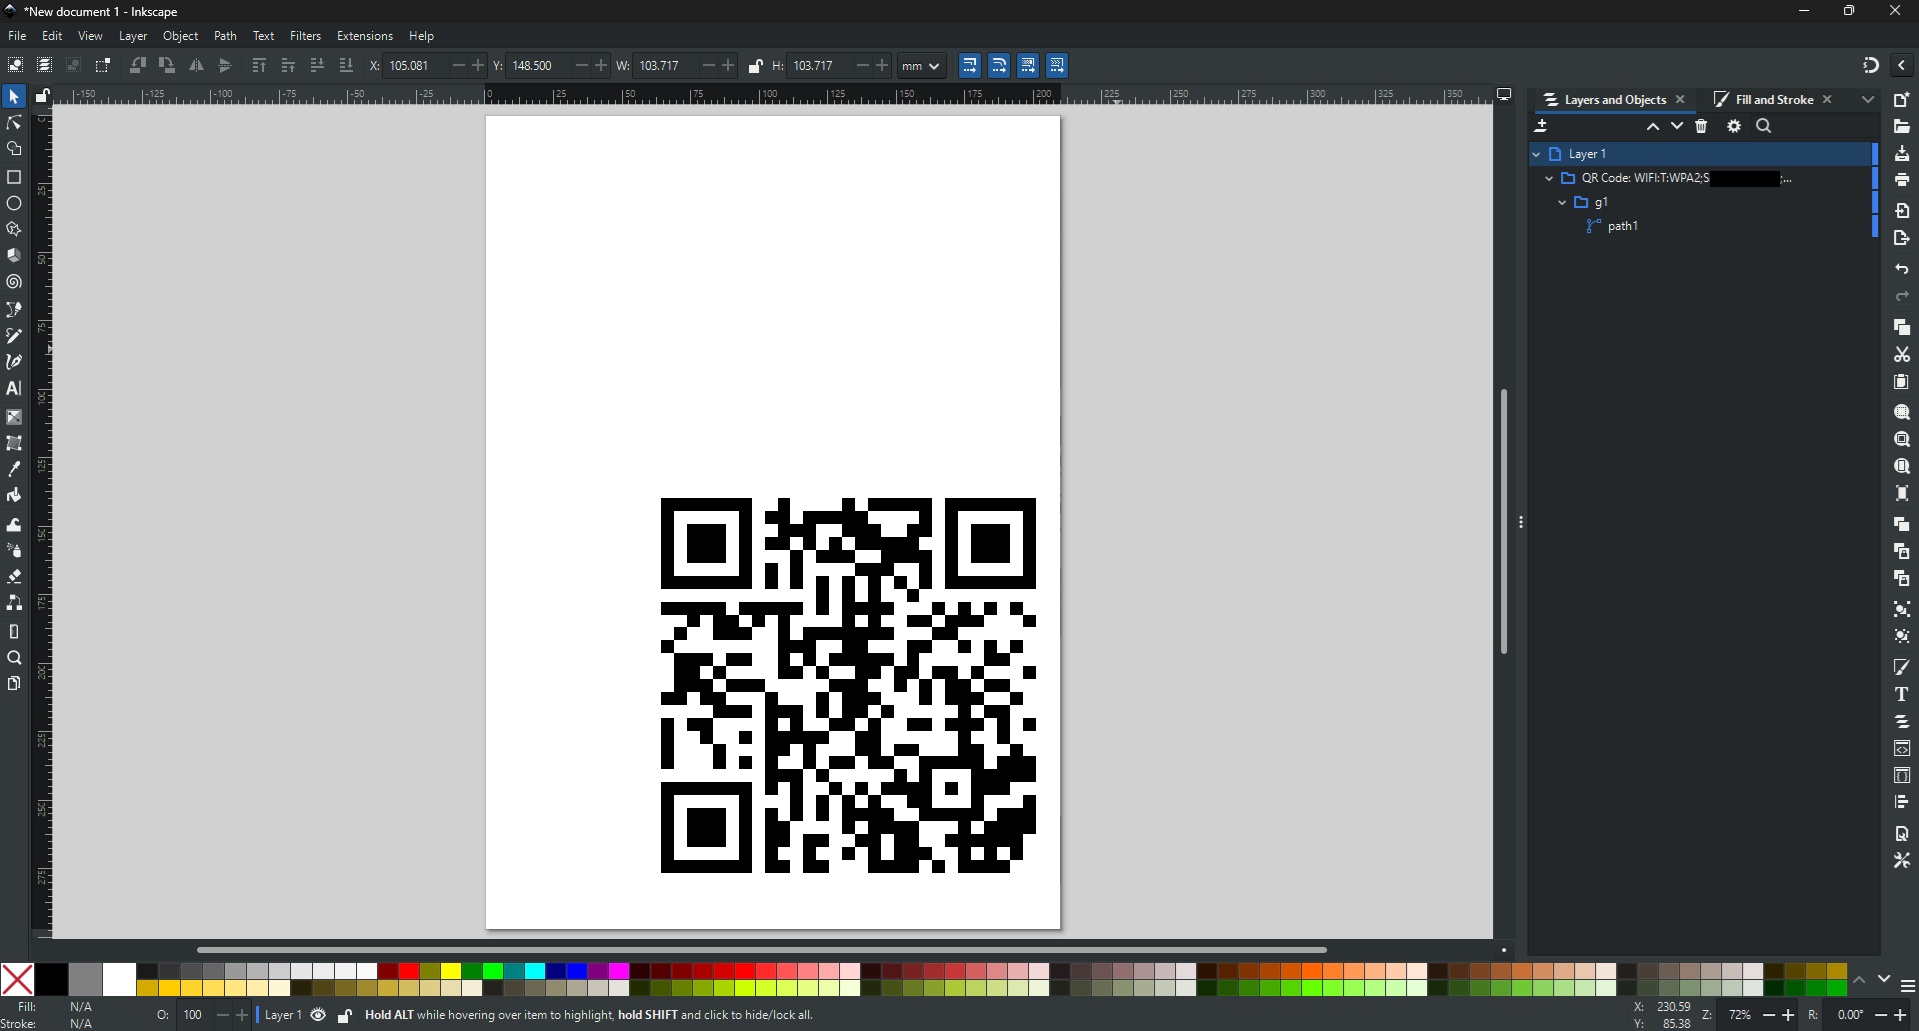Show next palette row
Viewport: 1919px width, 1031px height.
click(1884, 980)
